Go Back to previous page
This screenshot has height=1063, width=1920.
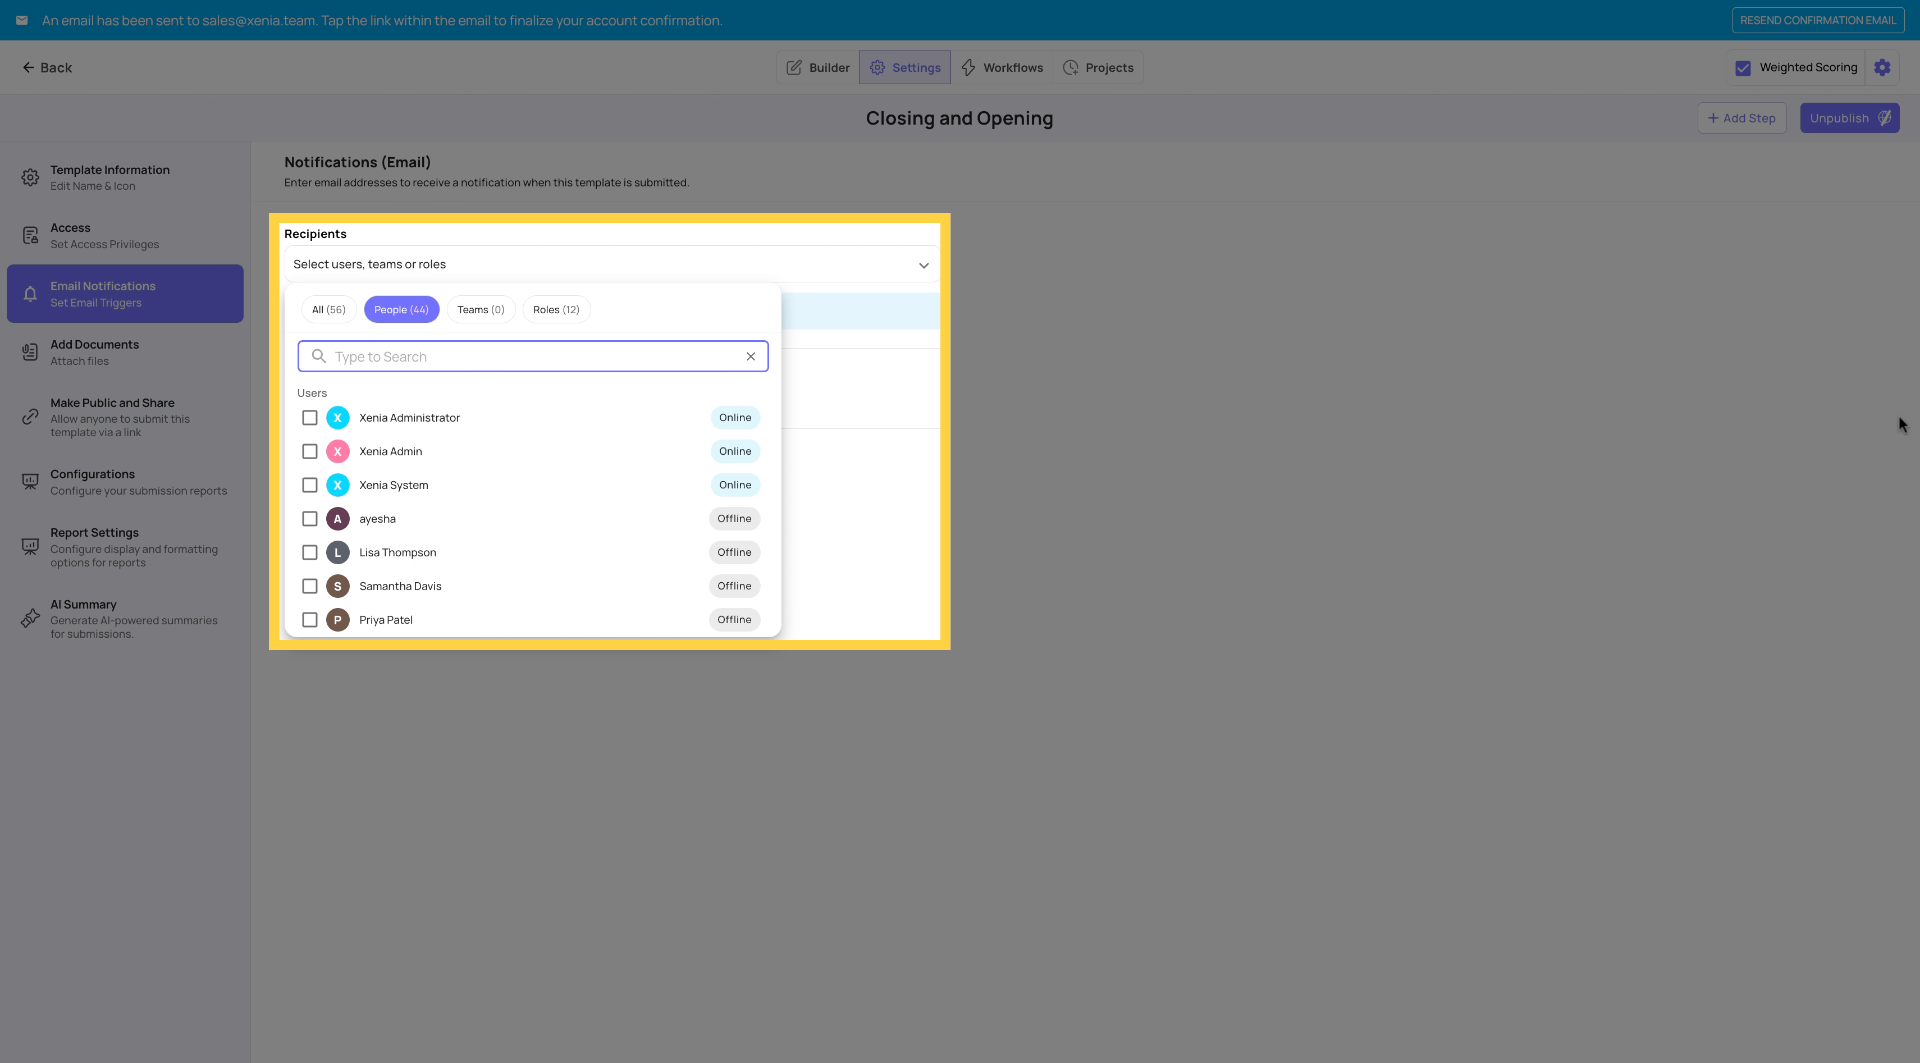(47, 68)
